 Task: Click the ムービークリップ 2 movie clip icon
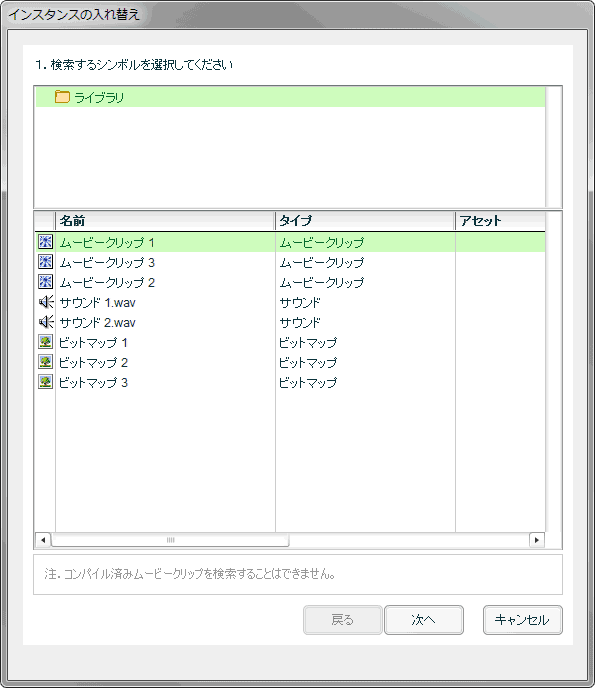(46, 282)
